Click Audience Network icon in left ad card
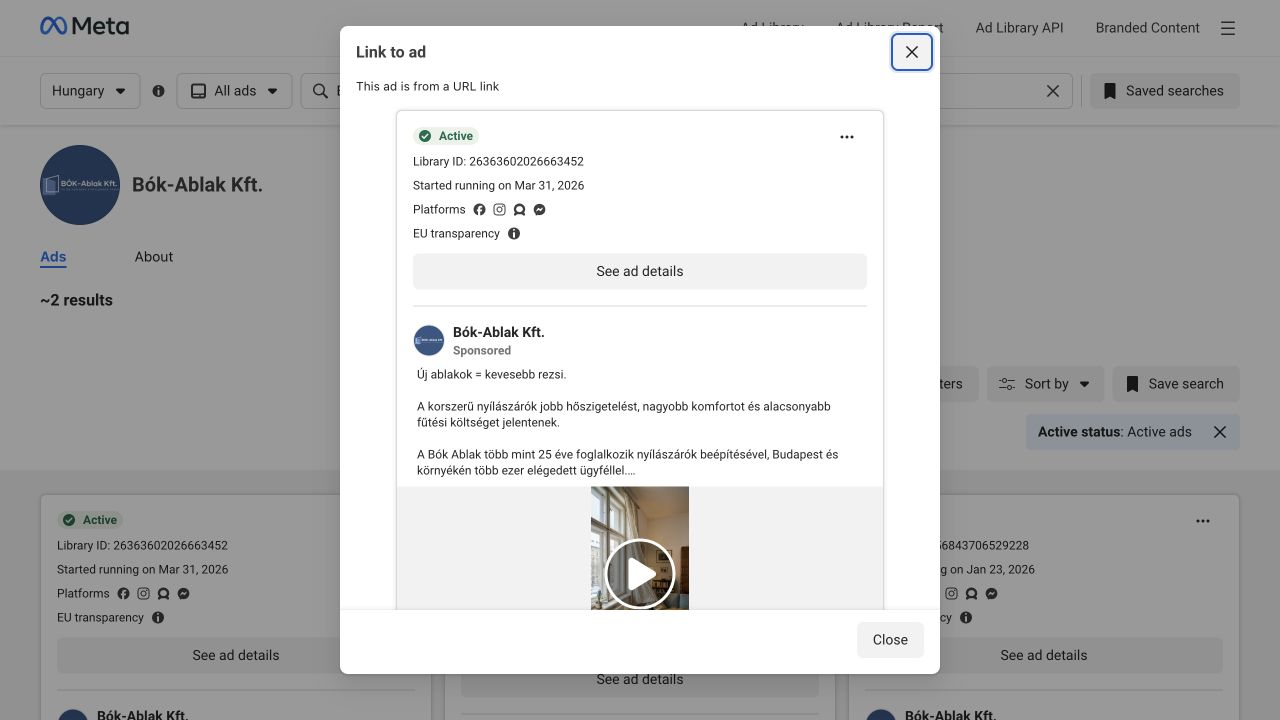This screenshot has width=1280, height=720. [x=163, y=594]
